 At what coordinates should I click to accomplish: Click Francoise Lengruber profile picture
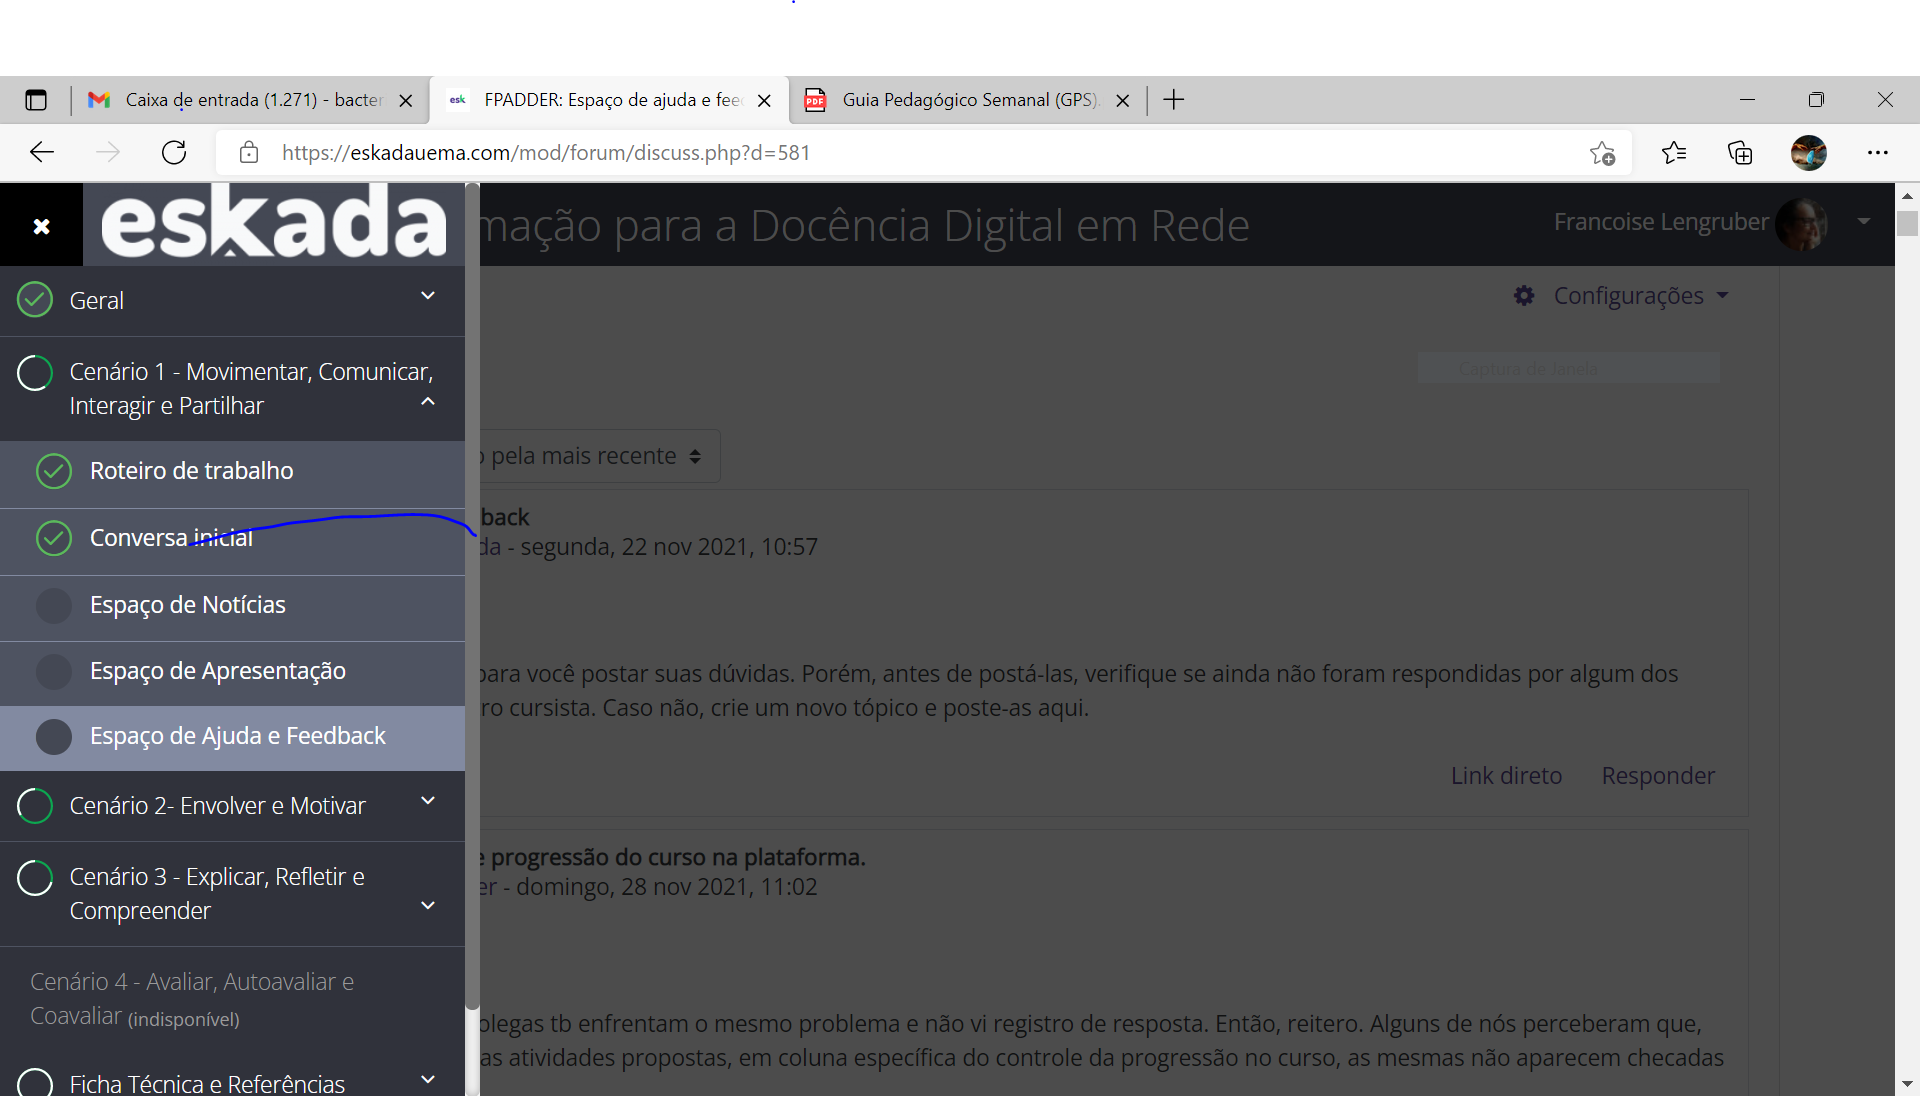[x=1802, y=223]
